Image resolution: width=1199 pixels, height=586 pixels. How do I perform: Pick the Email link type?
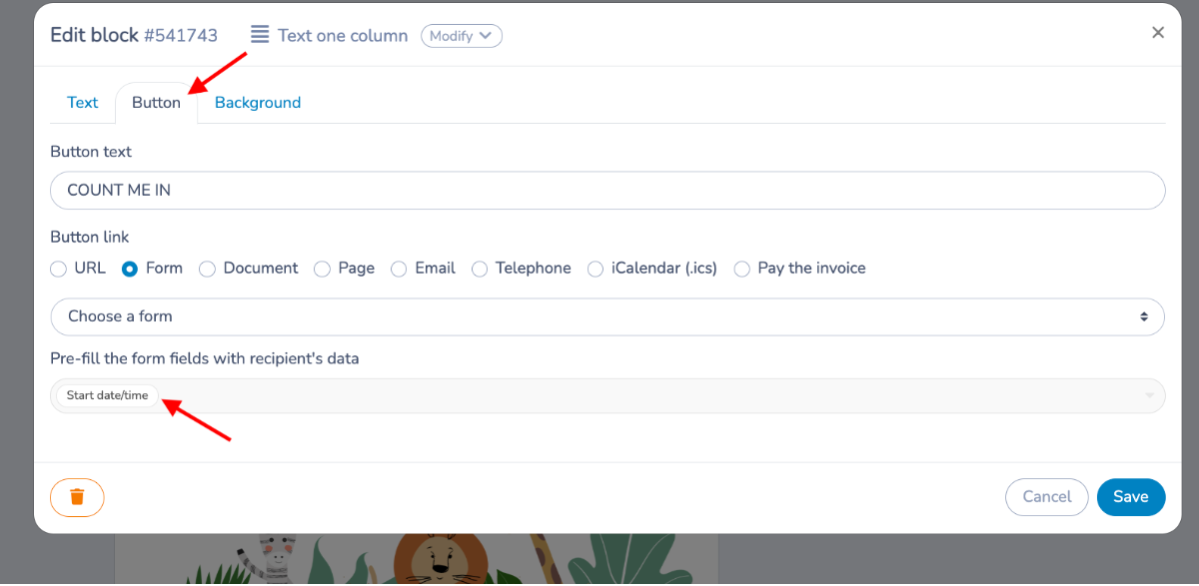click(x=398, y=269)
